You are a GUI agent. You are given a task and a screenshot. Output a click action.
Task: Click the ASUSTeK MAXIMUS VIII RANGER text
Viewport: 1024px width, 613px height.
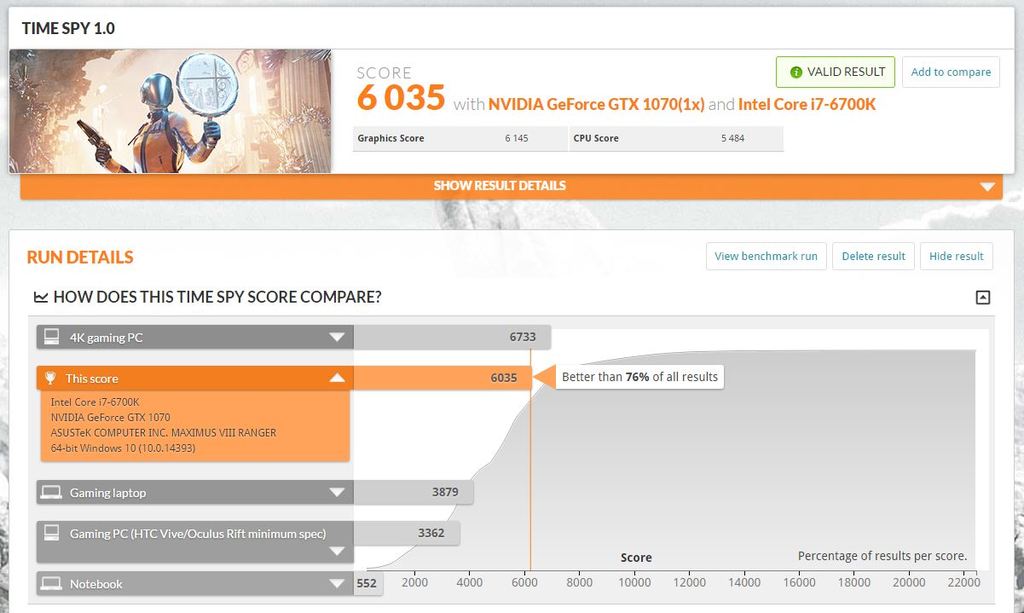coord(163,433)
